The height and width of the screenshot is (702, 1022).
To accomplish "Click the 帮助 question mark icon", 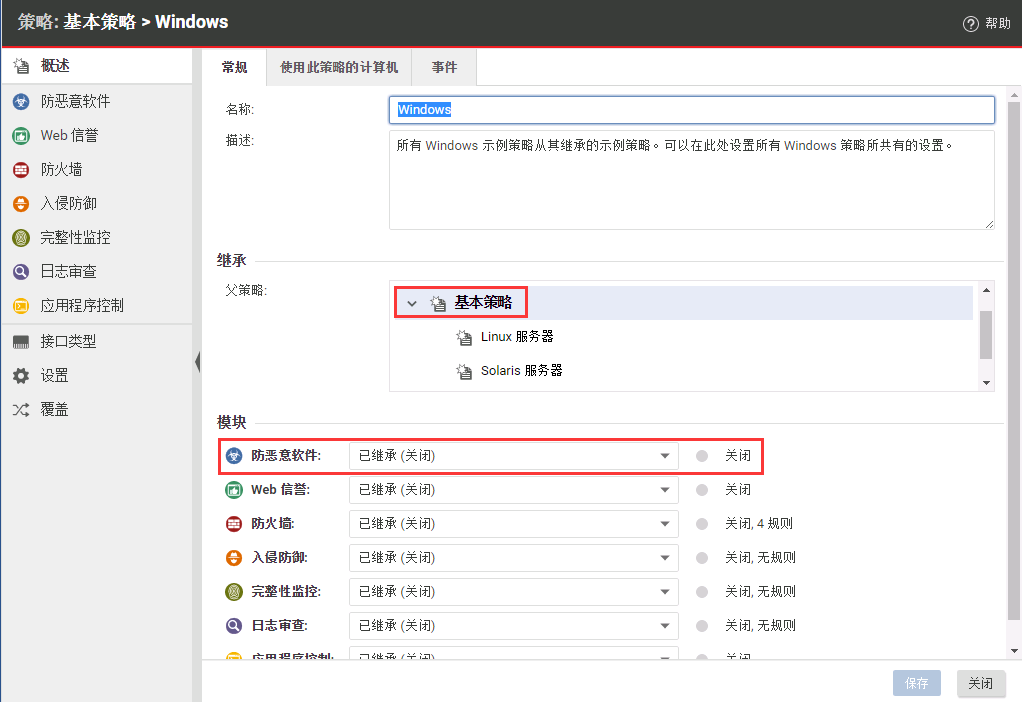I will pyautogui.click(x=970, y=24).
